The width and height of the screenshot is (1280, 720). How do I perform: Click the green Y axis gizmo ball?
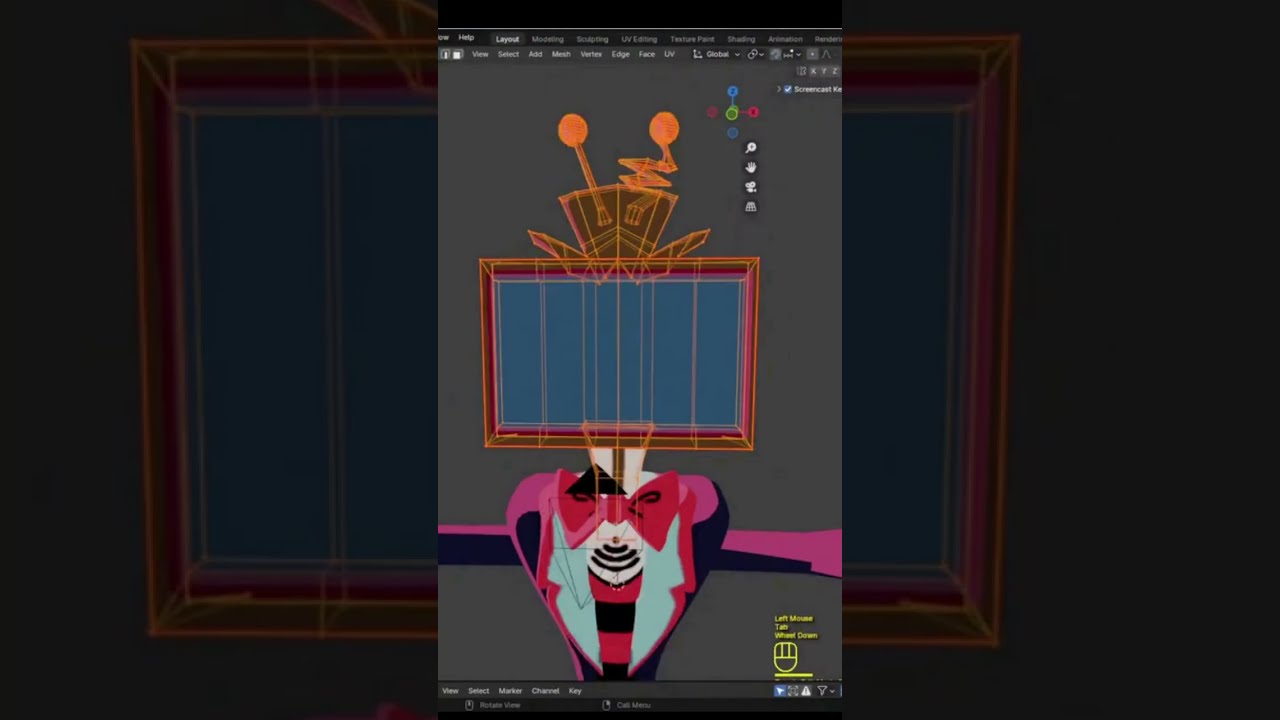point(732,113)
